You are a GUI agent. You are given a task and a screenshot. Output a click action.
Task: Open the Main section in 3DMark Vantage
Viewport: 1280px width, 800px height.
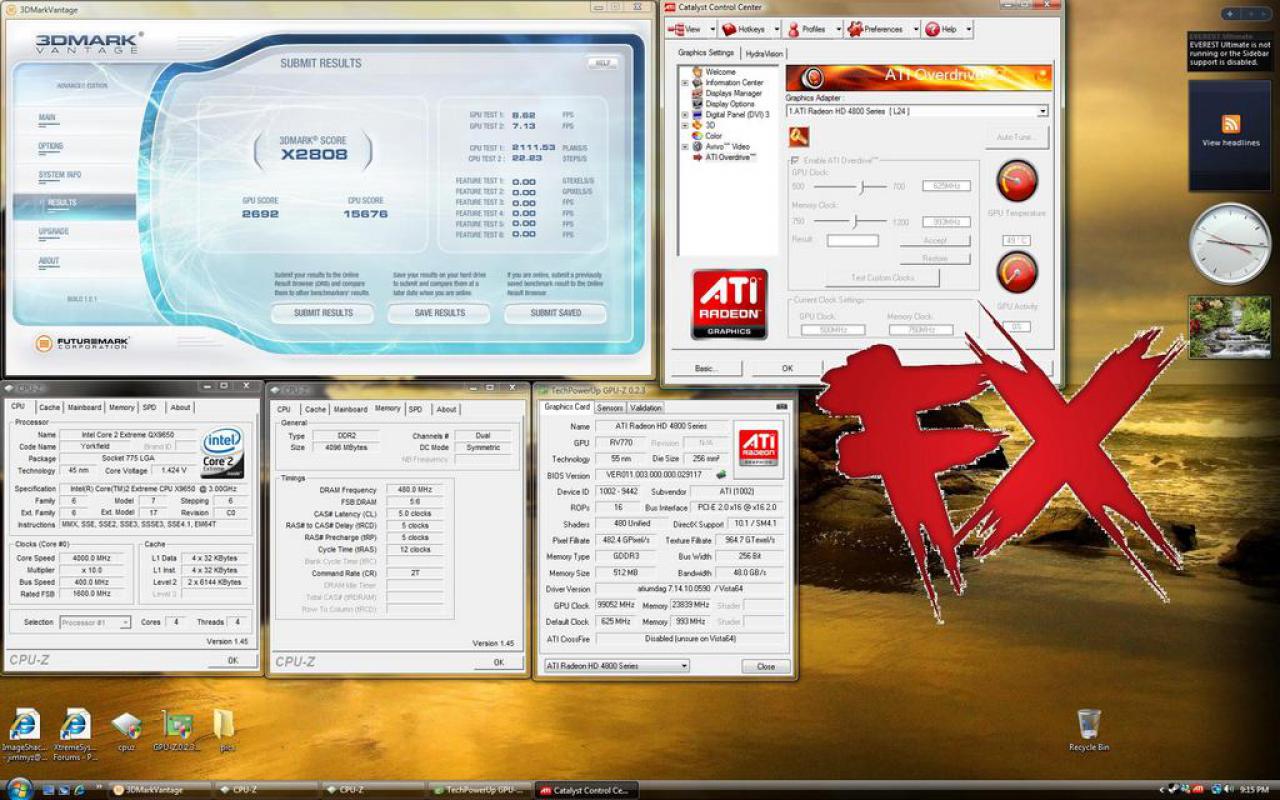47,118
